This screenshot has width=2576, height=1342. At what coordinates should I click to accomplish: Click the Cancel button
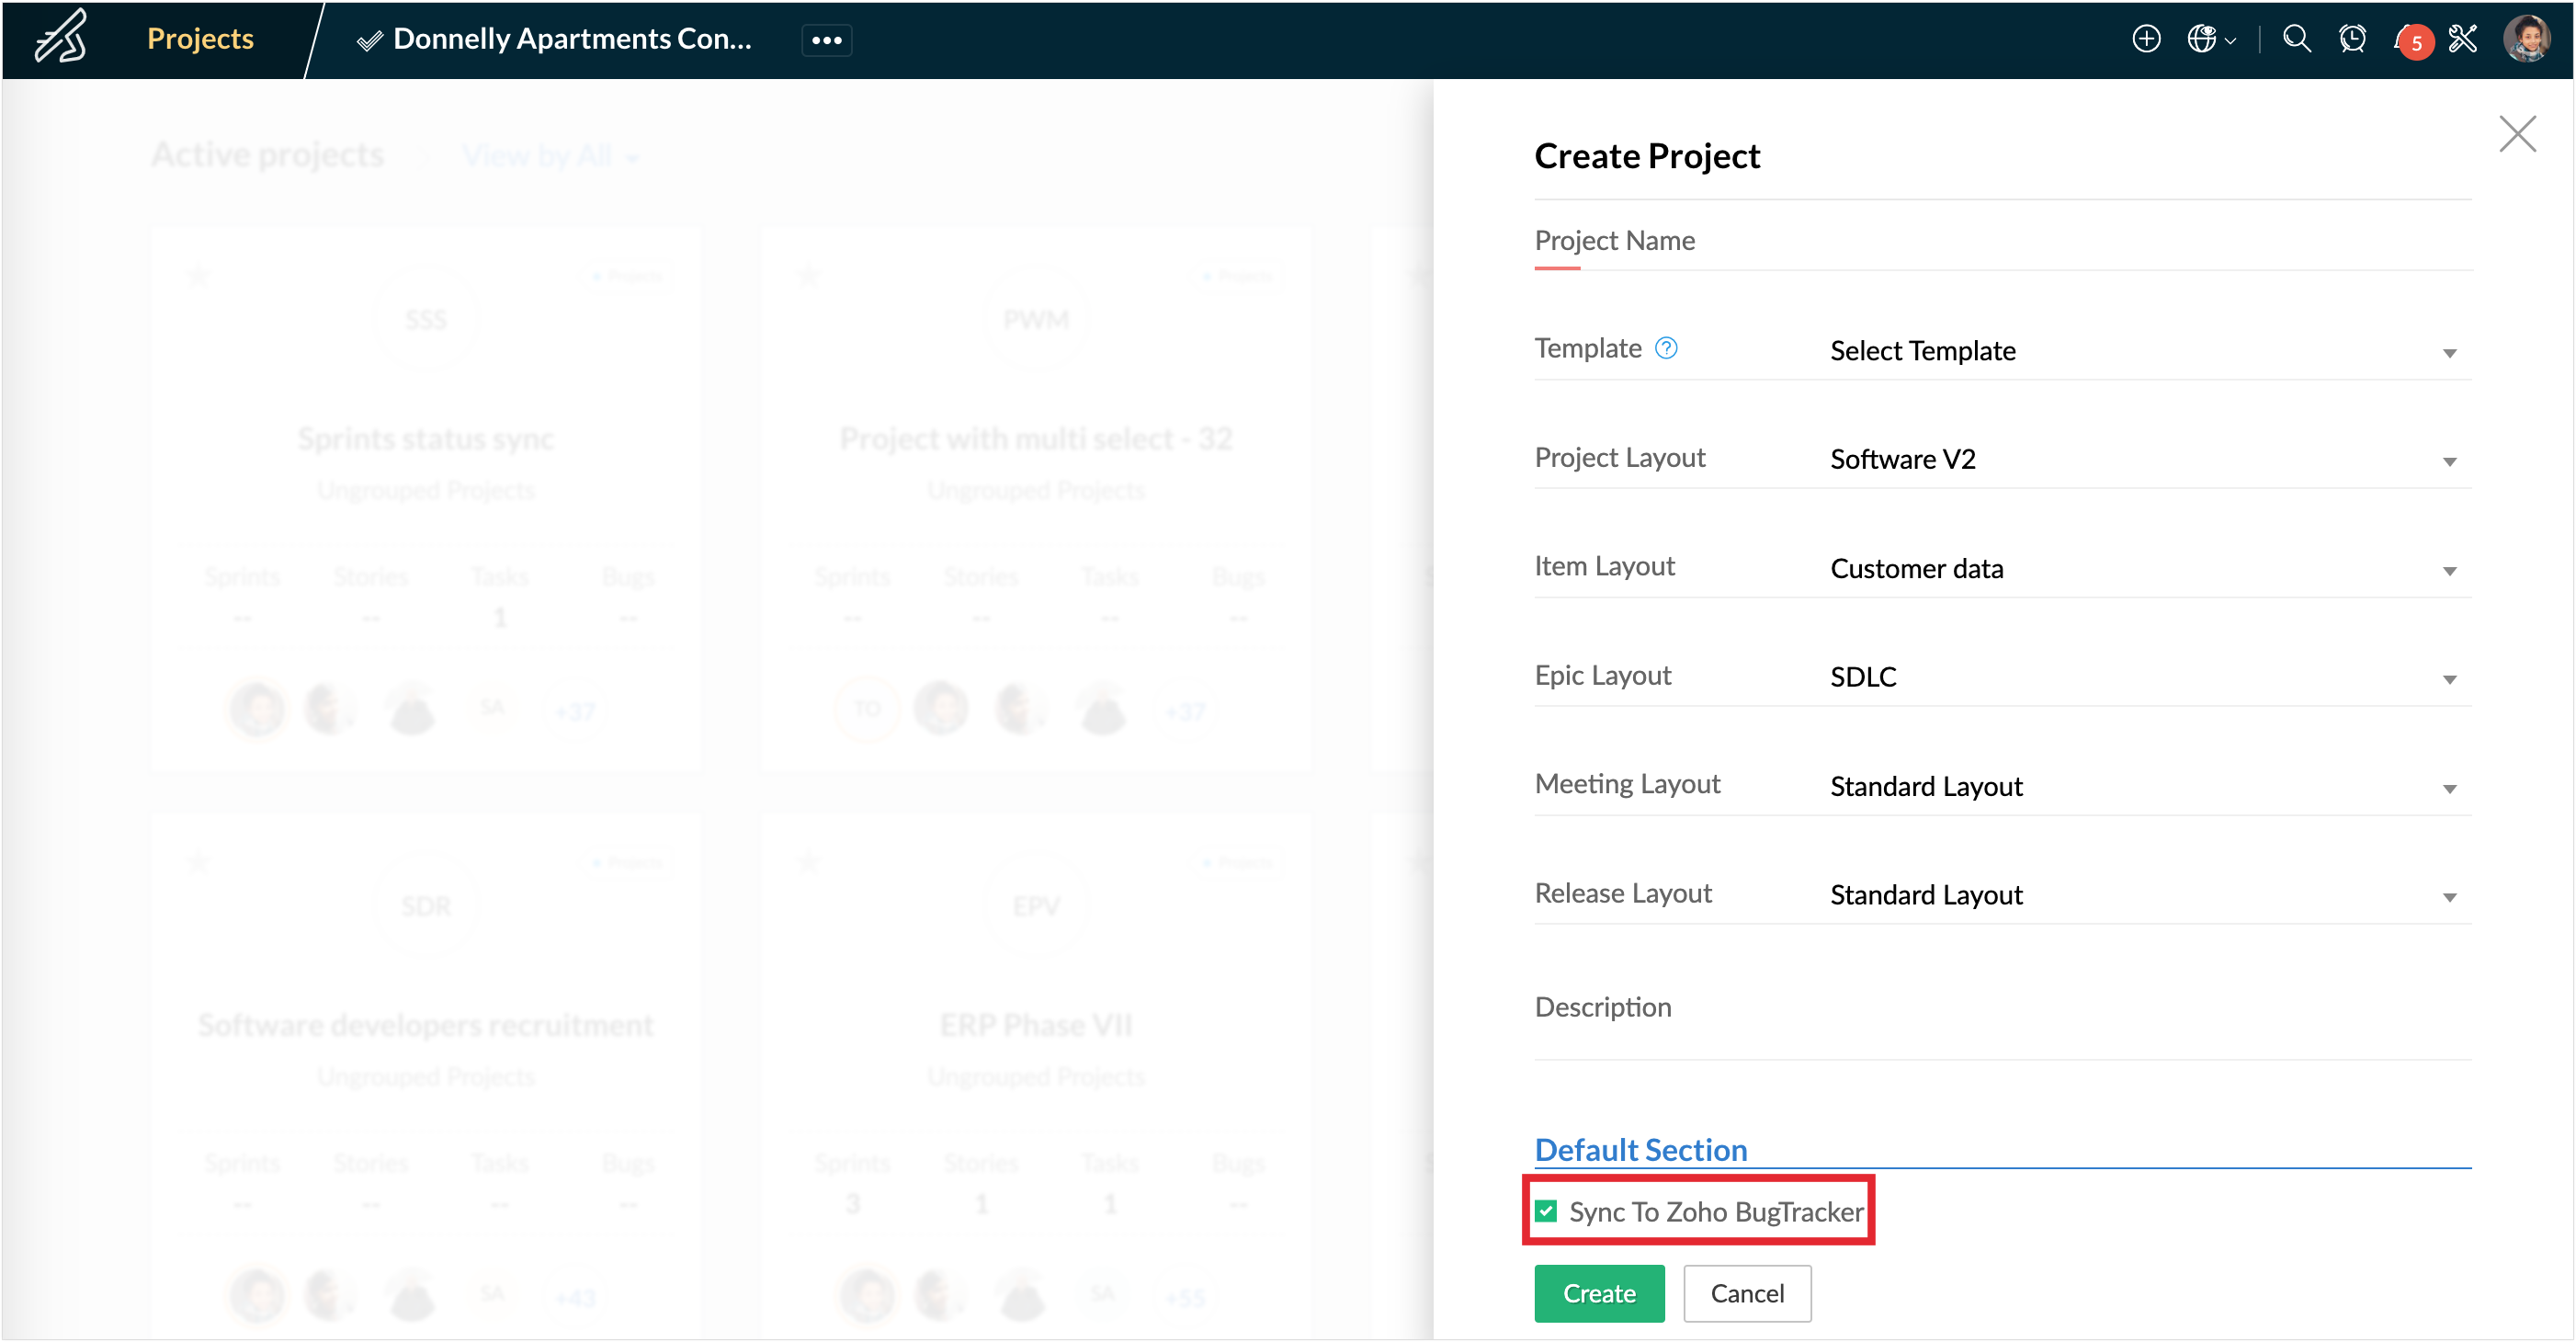[1746, 1293]
